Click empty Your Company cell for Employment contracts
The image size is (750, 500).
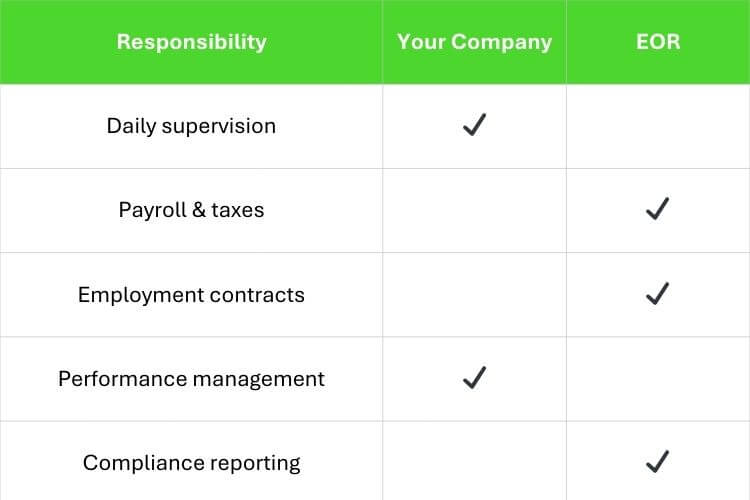(474, 294)
